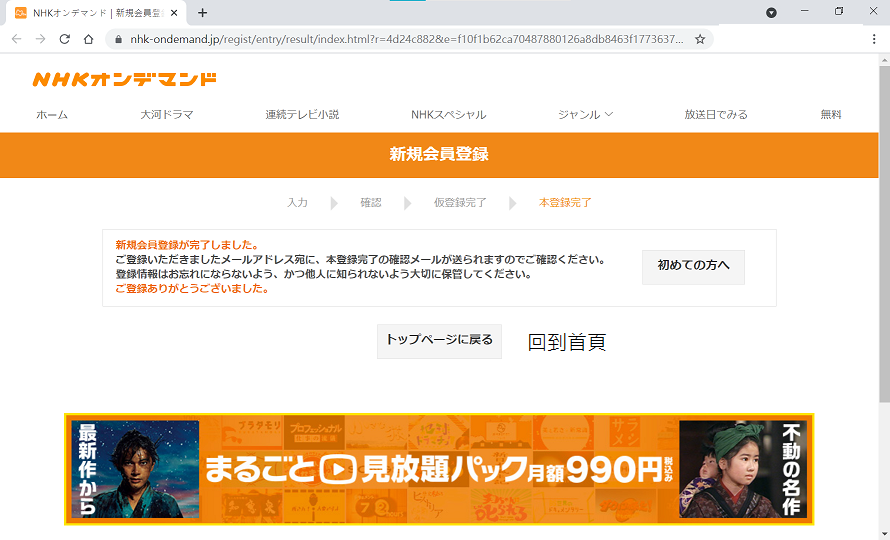Viewport: 890px width, 540px height.
Task: Bookmark this page with the star icon
Action: pos(700,39)
